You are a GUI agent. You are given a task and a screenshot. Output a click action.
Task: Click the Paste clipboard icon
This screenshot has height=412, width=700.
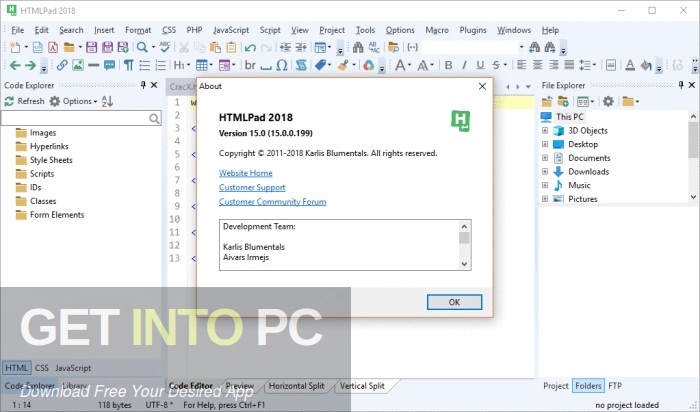pos(215,47)
